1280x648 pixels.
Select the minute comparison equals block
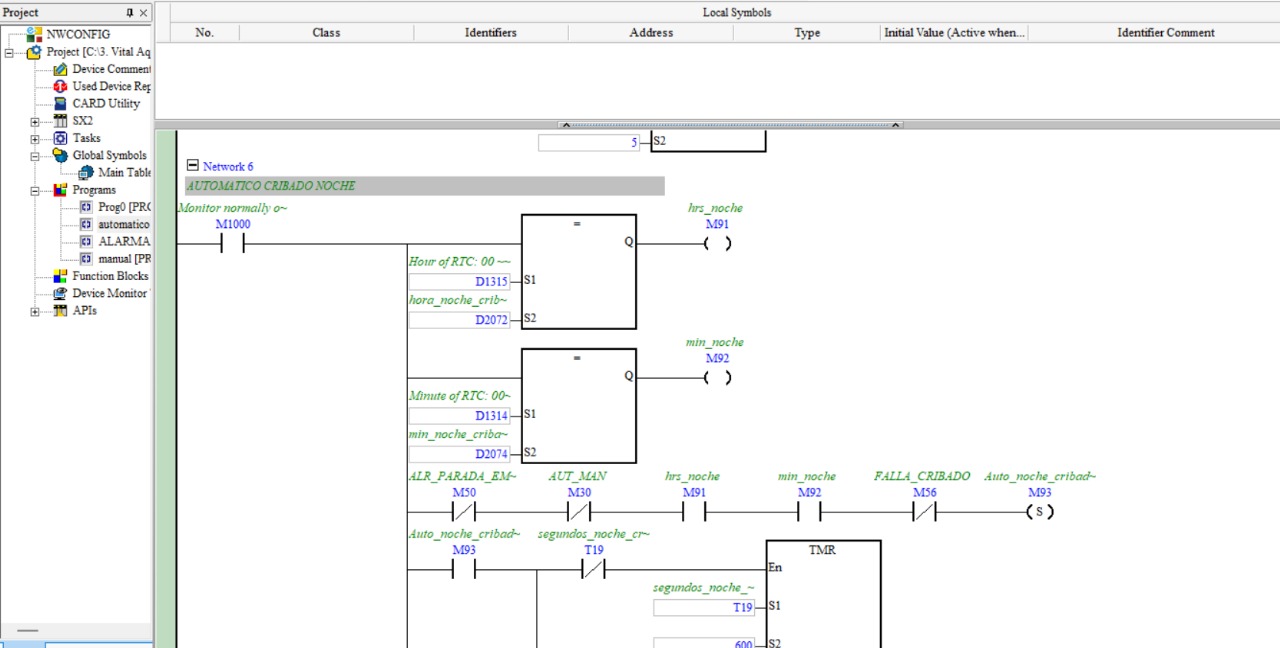coord(578,406)
